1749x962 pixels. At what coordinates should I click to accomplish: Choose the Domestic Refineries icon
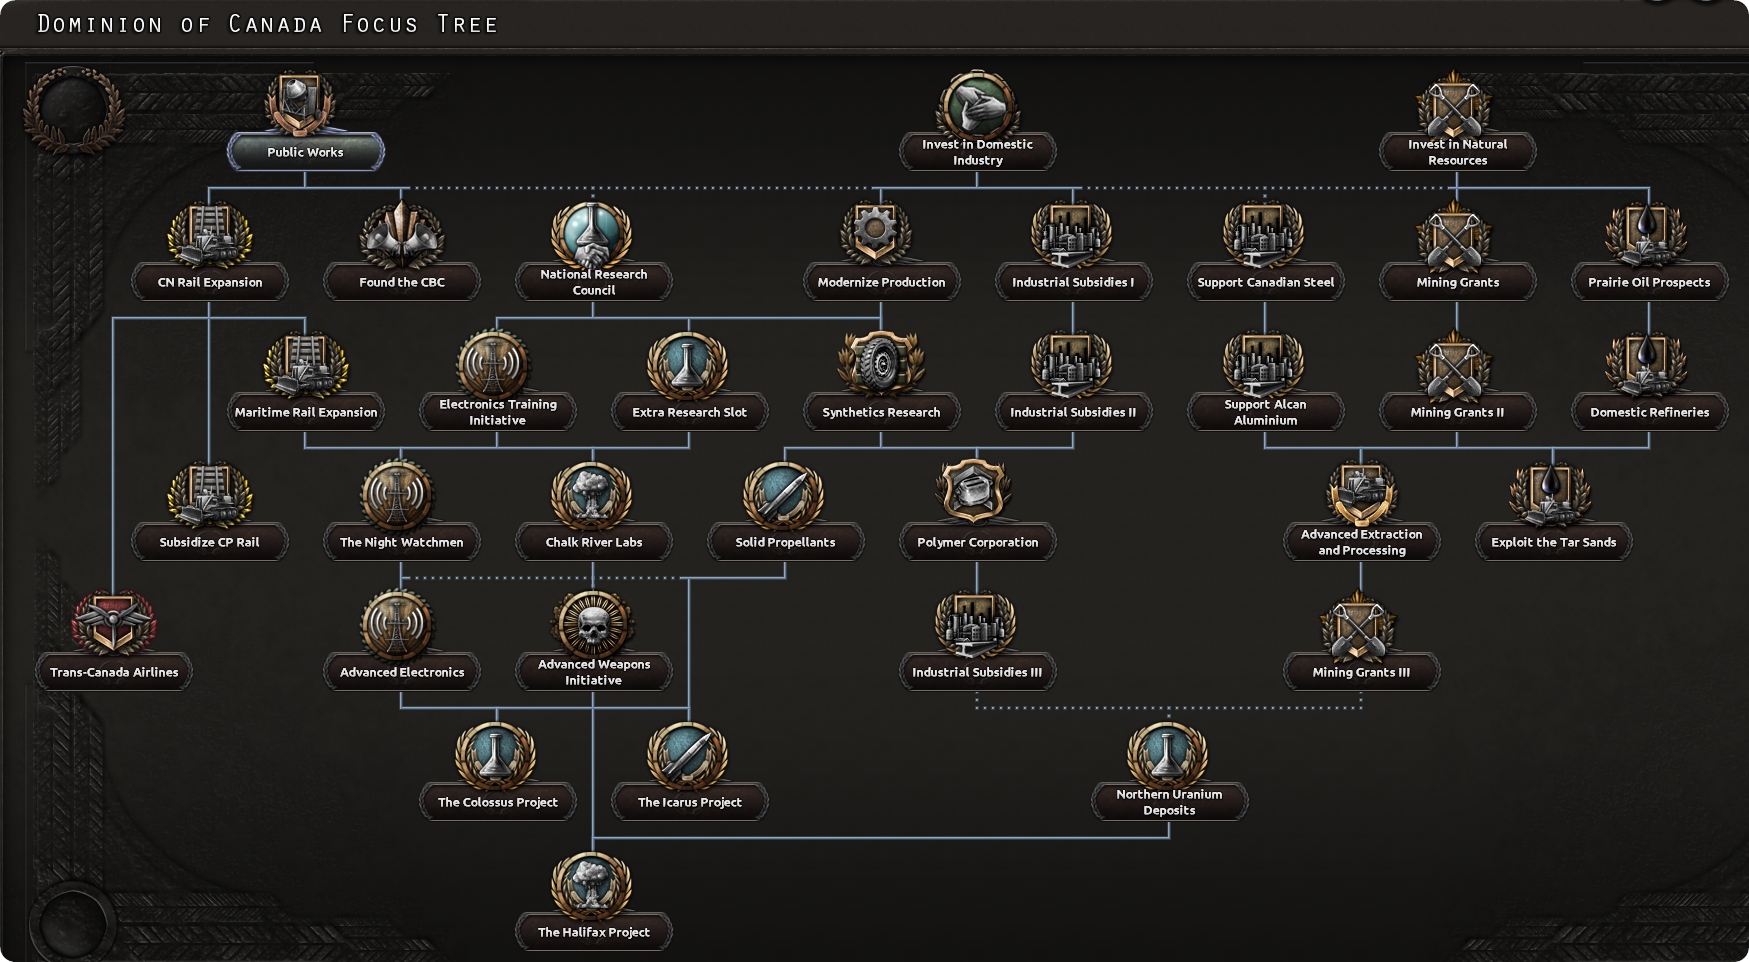point(1646,366)
